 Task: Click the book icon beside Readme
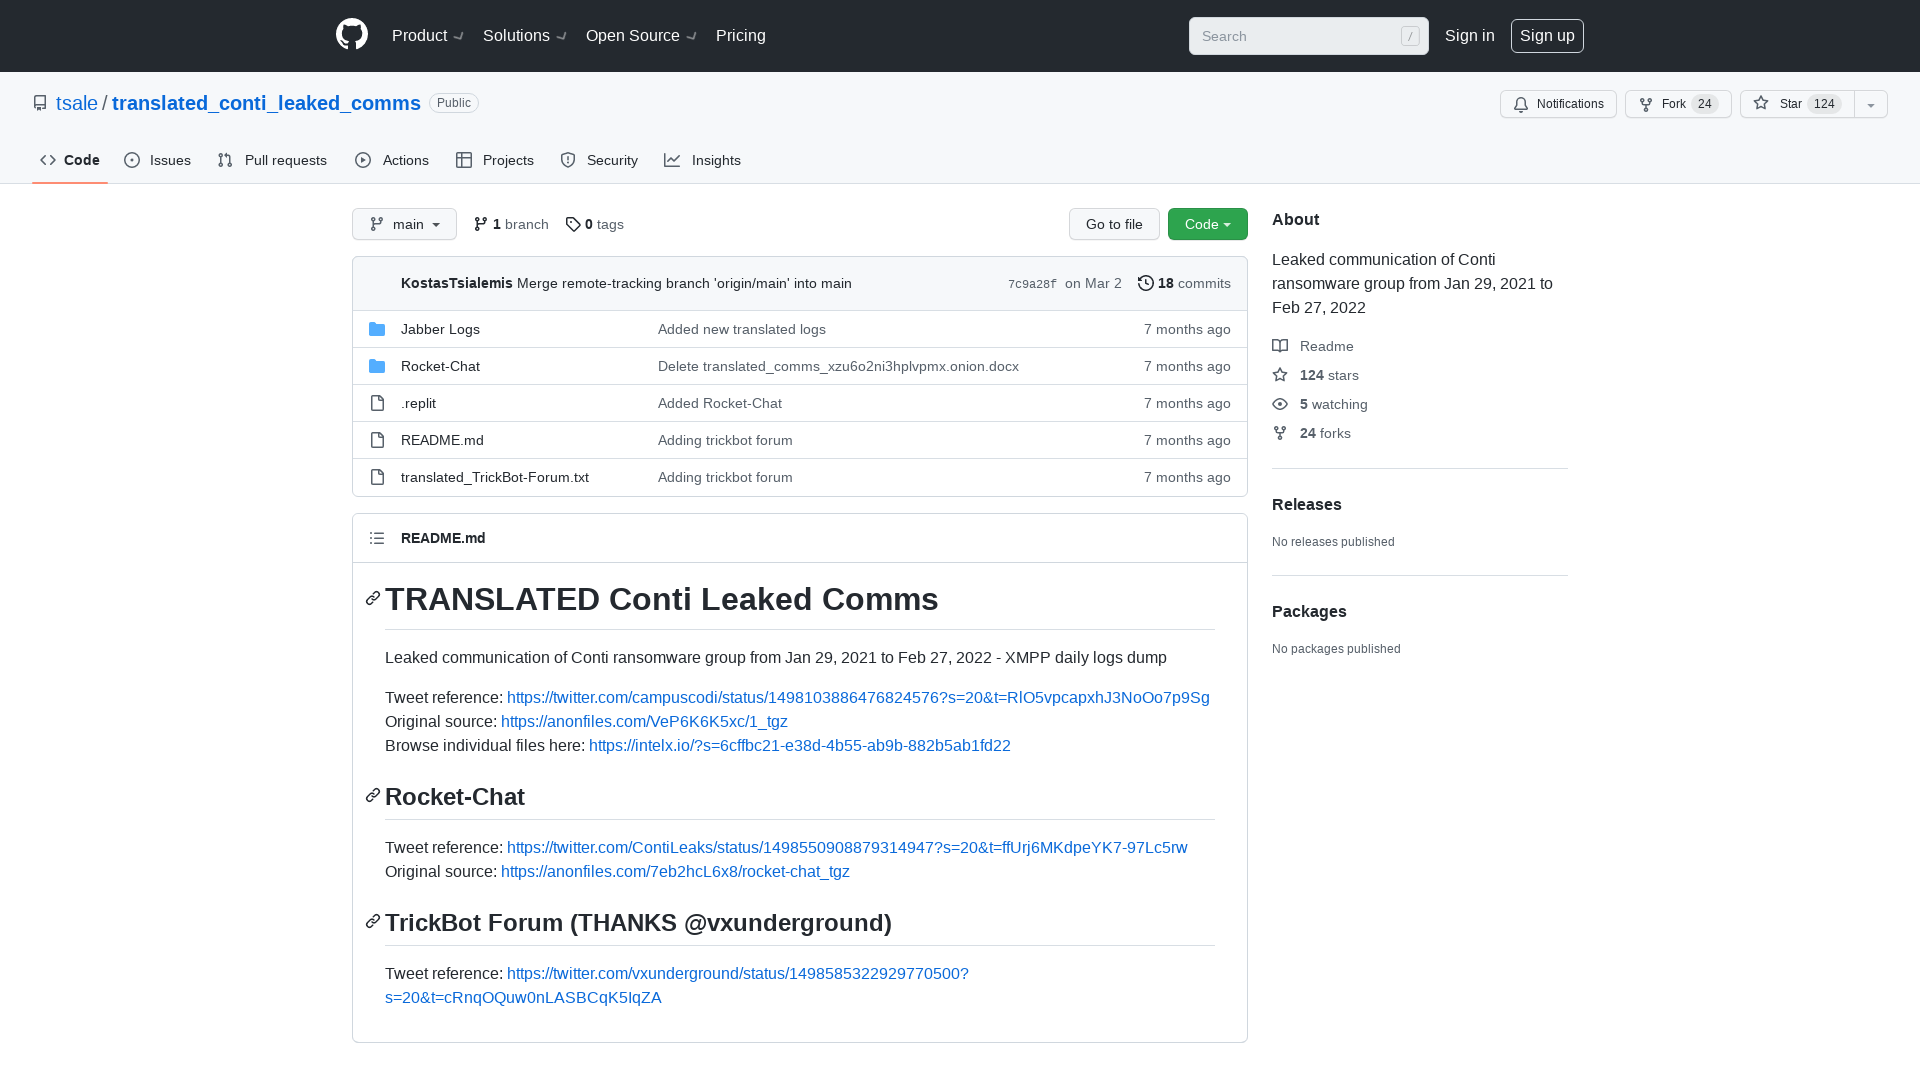coord(1280,346)
